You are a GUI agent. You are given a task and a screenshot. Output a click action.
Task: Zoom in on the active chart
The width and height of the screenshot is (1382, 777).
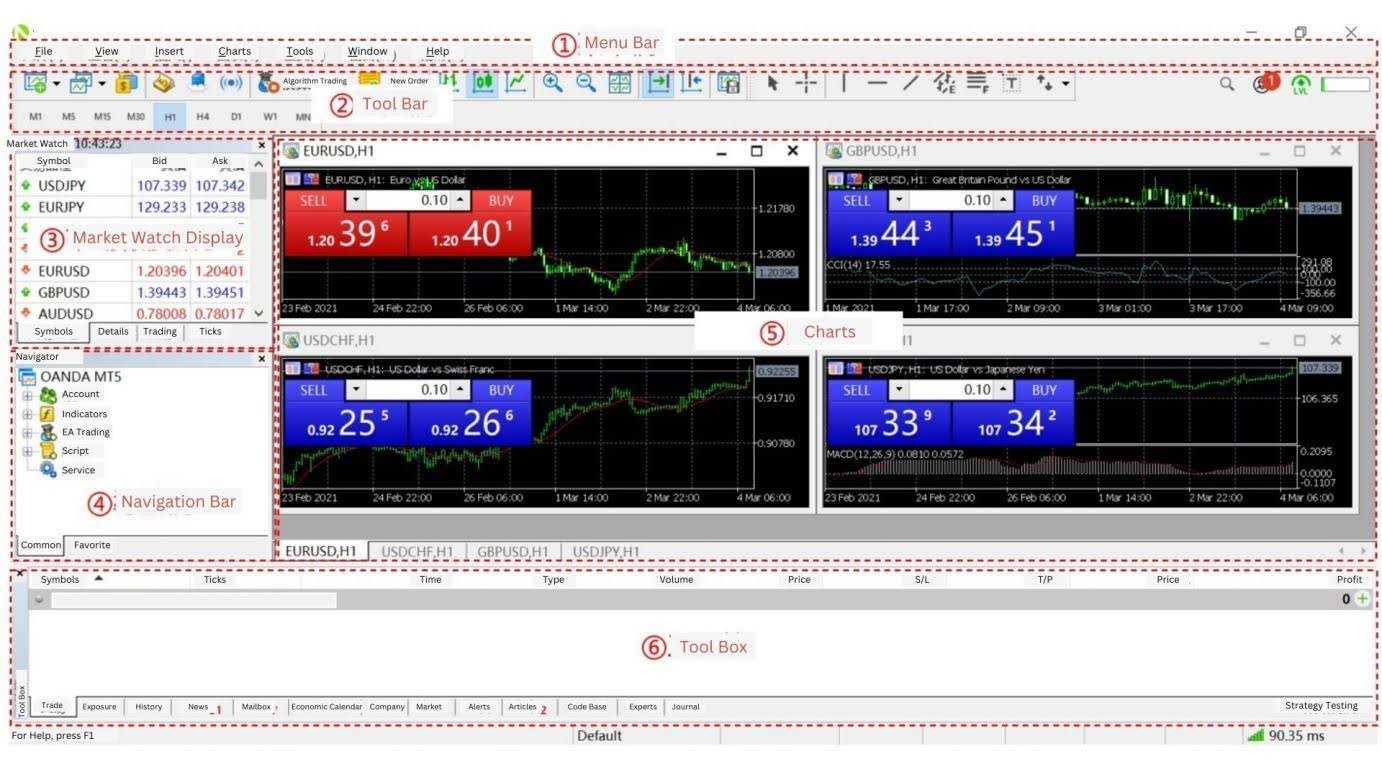(x=551, y=84)
